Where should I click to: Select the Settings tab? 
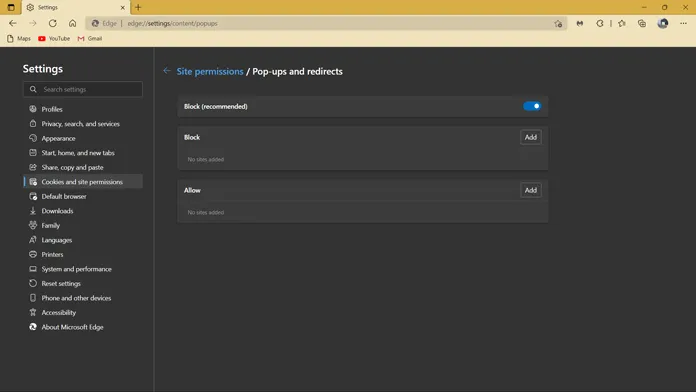point(75,8)
